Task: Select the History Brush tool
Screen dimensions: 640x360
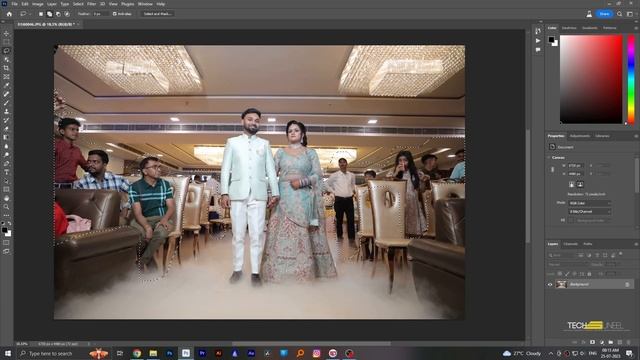Action: click(x=6, y=120)
